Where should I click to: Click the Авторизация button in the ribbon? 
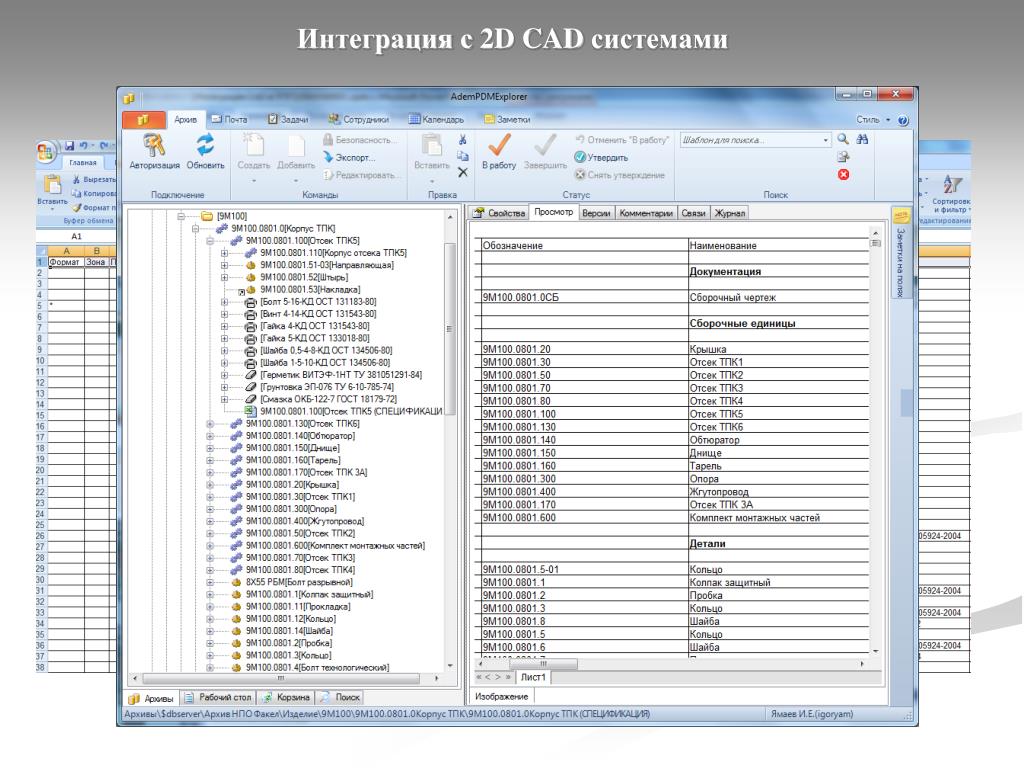(x=154, y=152)
